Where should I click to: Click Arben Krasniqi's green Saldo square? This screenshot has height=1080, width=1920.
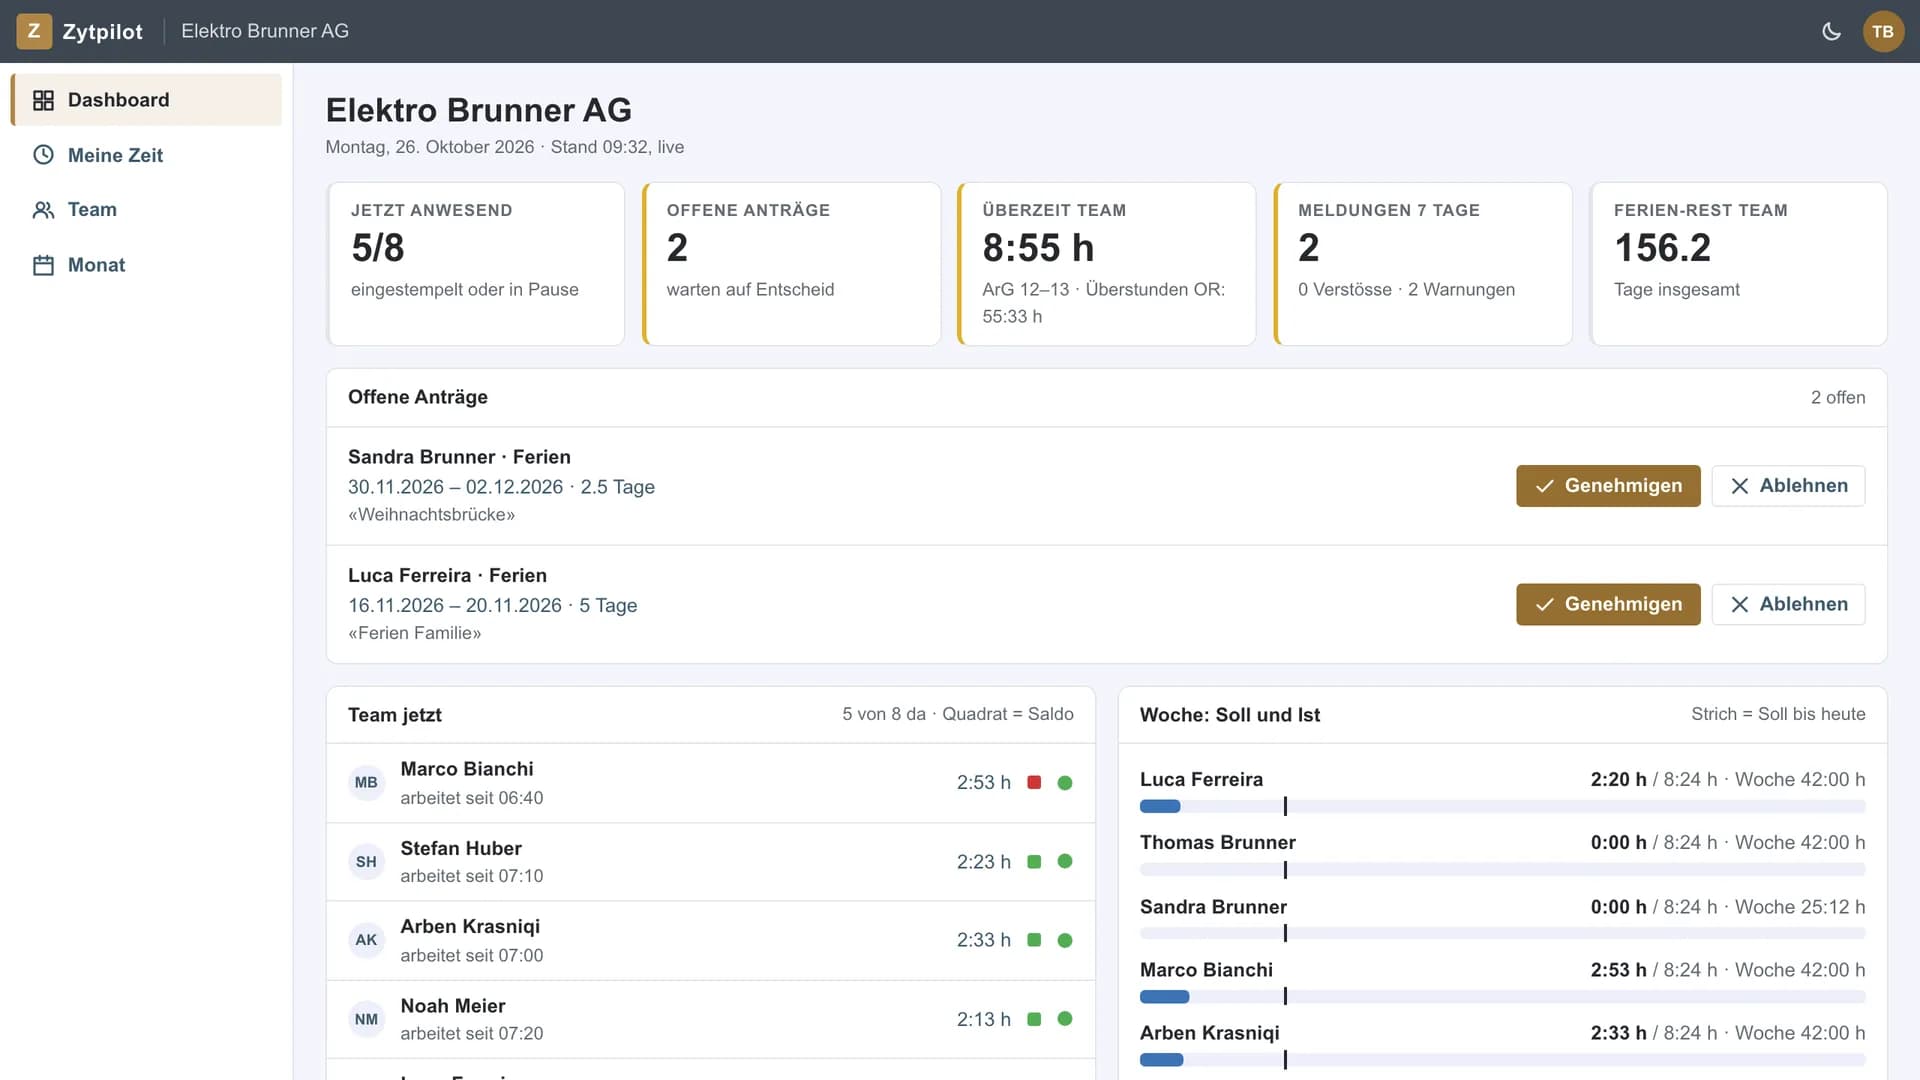point(1034,940)
